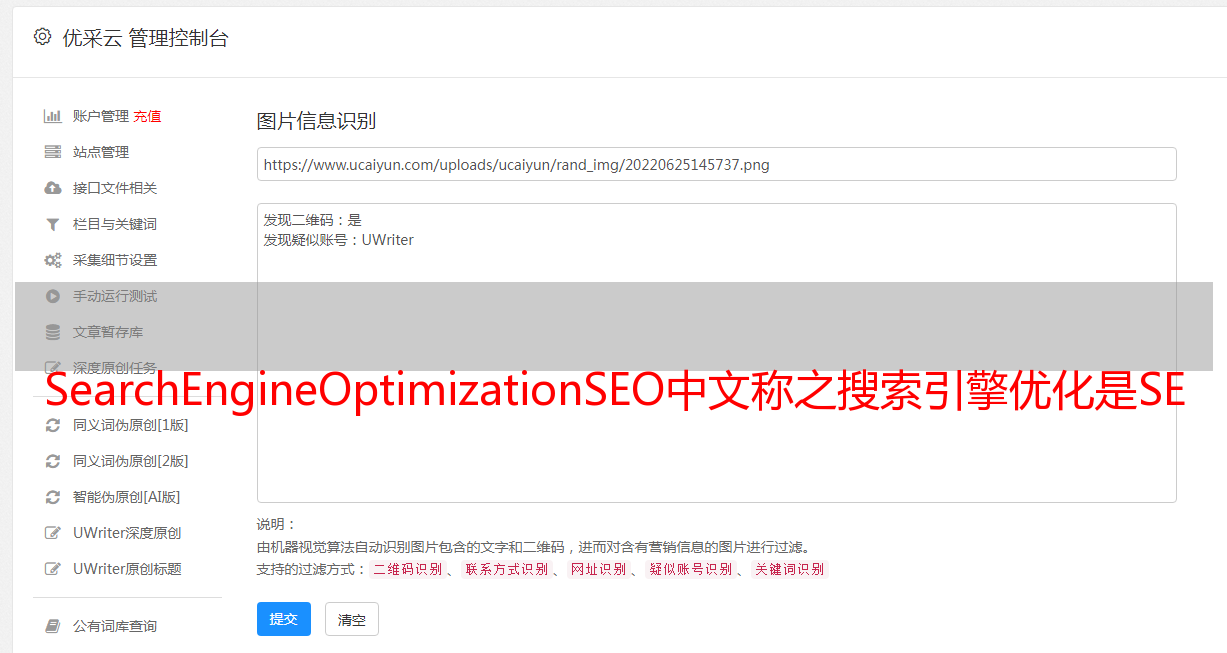Click the 关键词识别 tag
Viewport: 1227px width, 653px height.
[790, 569]
